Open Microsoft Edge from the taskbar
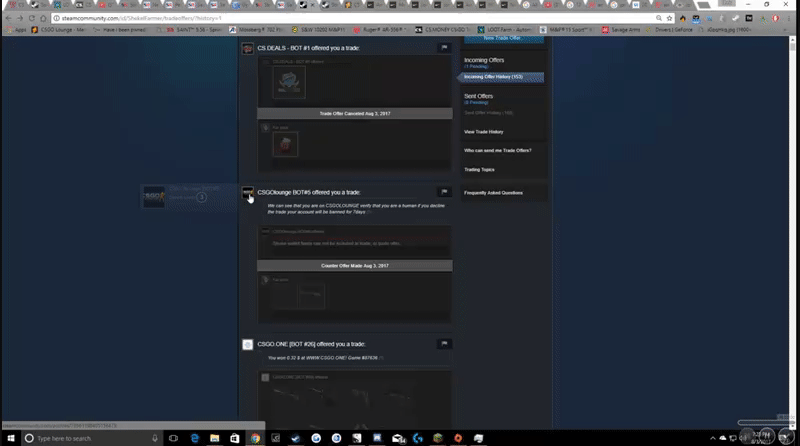 194,438
